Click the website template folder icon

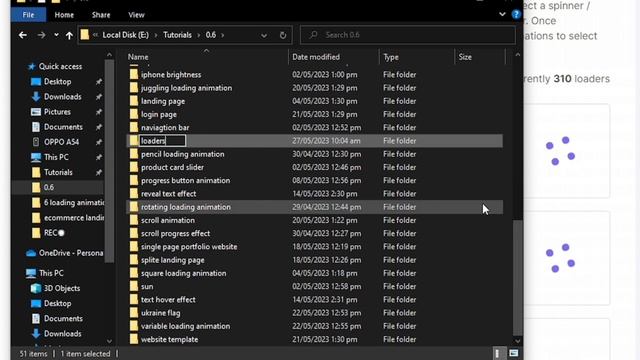(x=134, y=339)
